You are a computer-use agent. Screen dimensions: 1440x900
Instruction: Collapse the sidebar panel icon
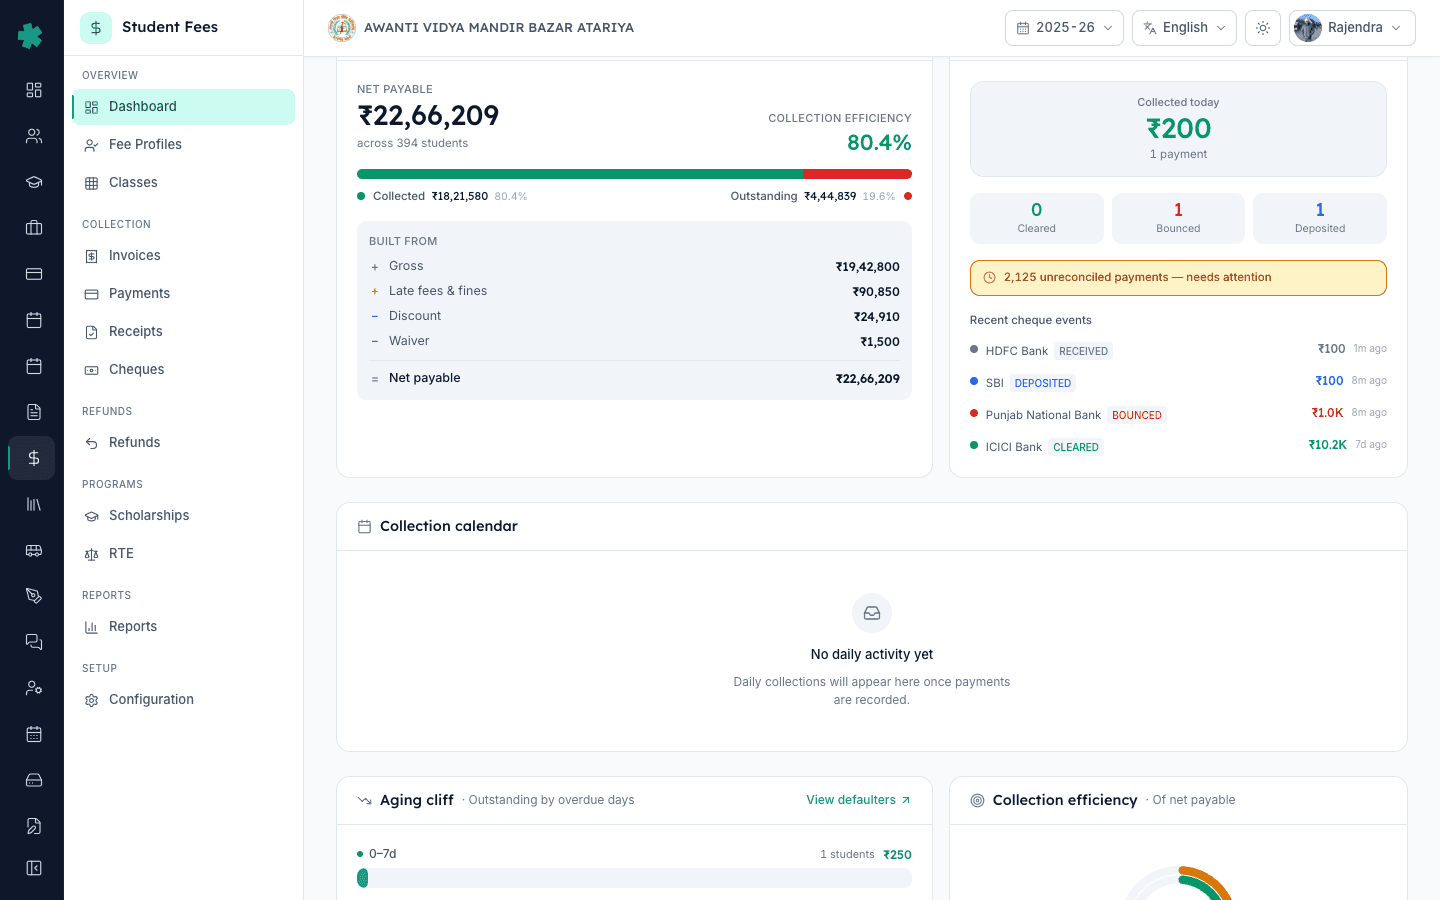click(34, 868)
